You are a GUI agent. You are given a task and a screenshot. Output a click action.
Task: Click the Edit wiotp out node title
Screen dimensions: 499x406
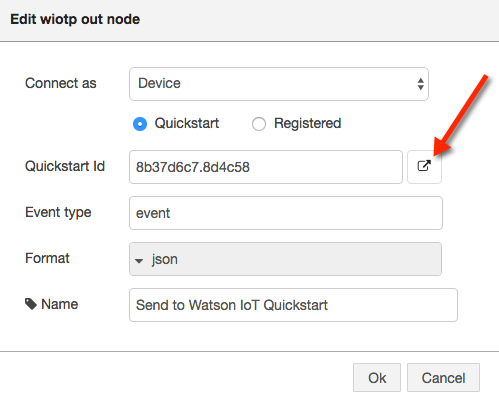click(x=75, y=19)
